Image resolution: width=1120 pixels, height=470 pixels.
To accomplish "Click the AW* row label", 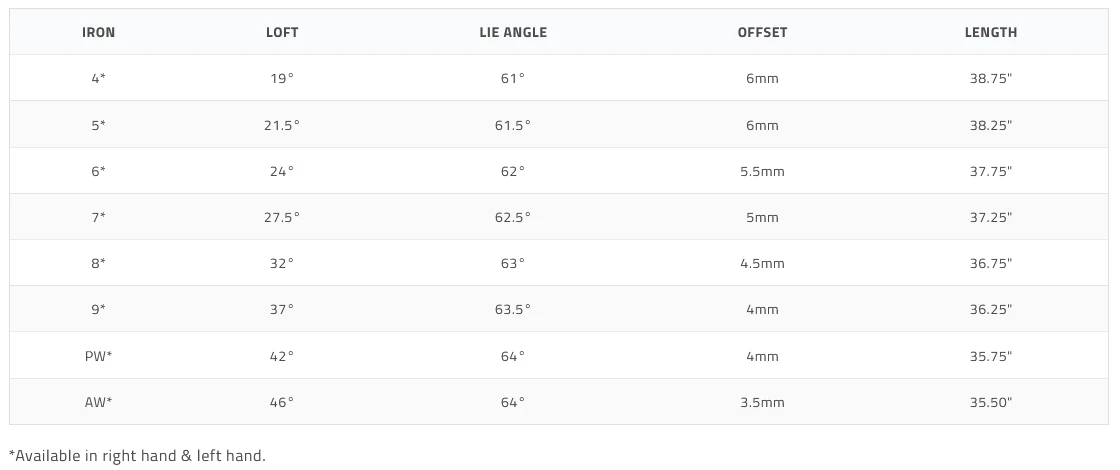I will (98, 402).
